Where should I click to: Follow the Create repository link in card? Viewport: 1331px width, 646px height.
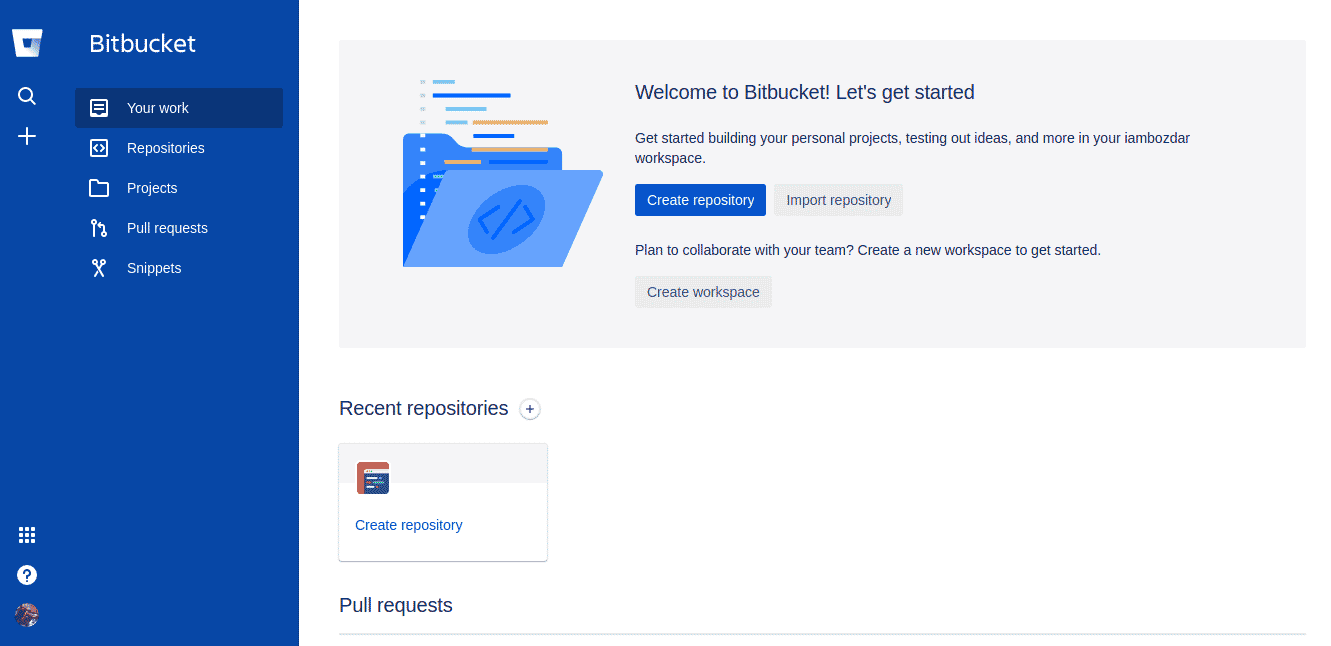(409, 525)
